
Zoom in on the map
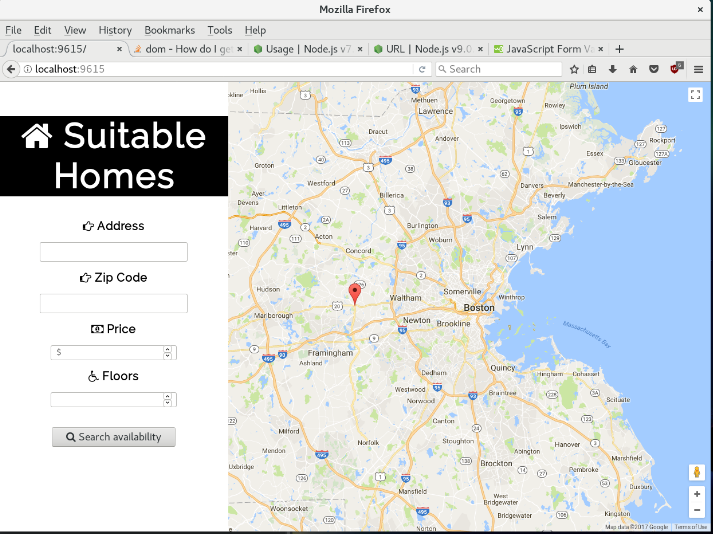coord(697,494)
